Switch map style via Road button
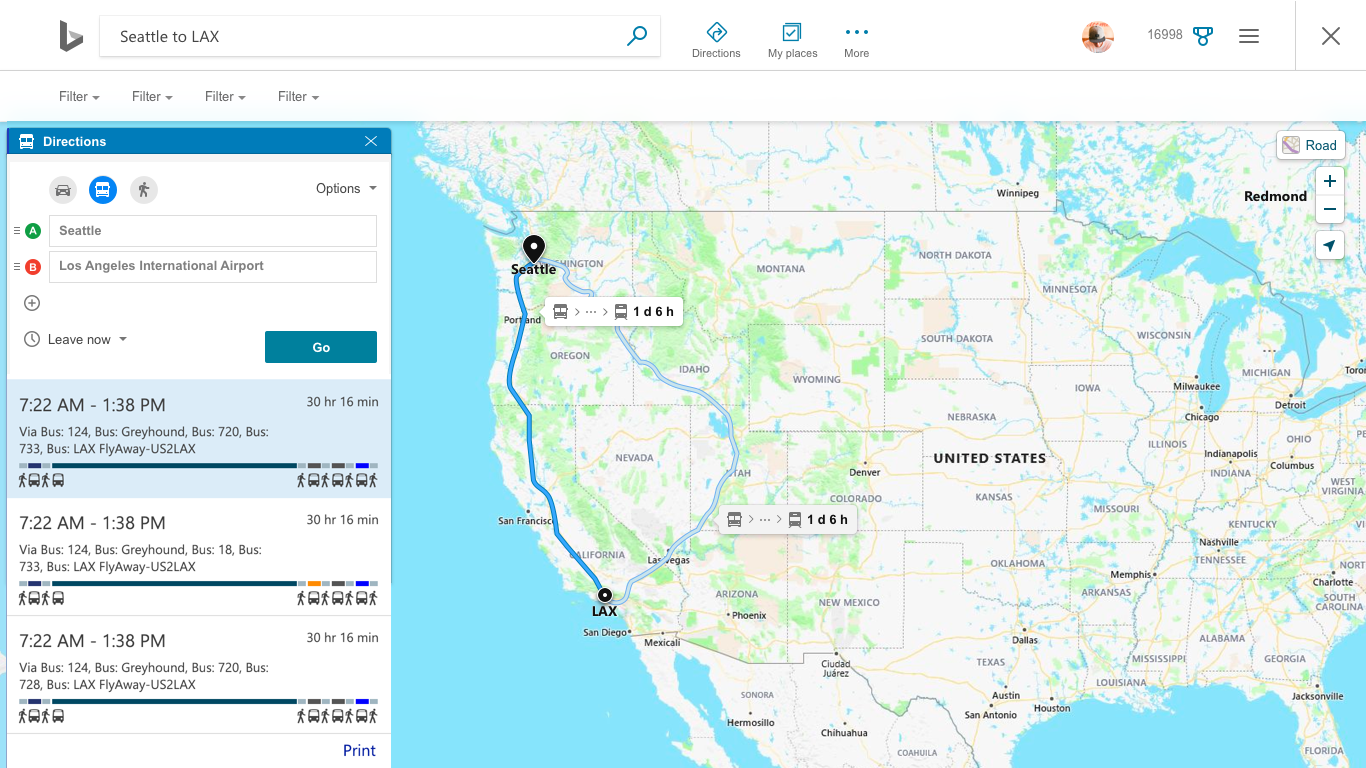The height and width of the screenshot is (768, 1366). [1310, 145]
